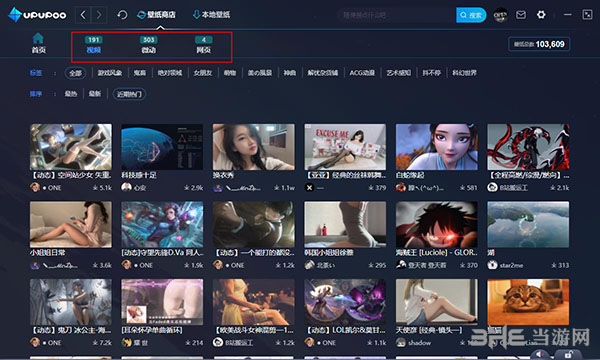Filter by the 抖不停 tag

point(431,73)
